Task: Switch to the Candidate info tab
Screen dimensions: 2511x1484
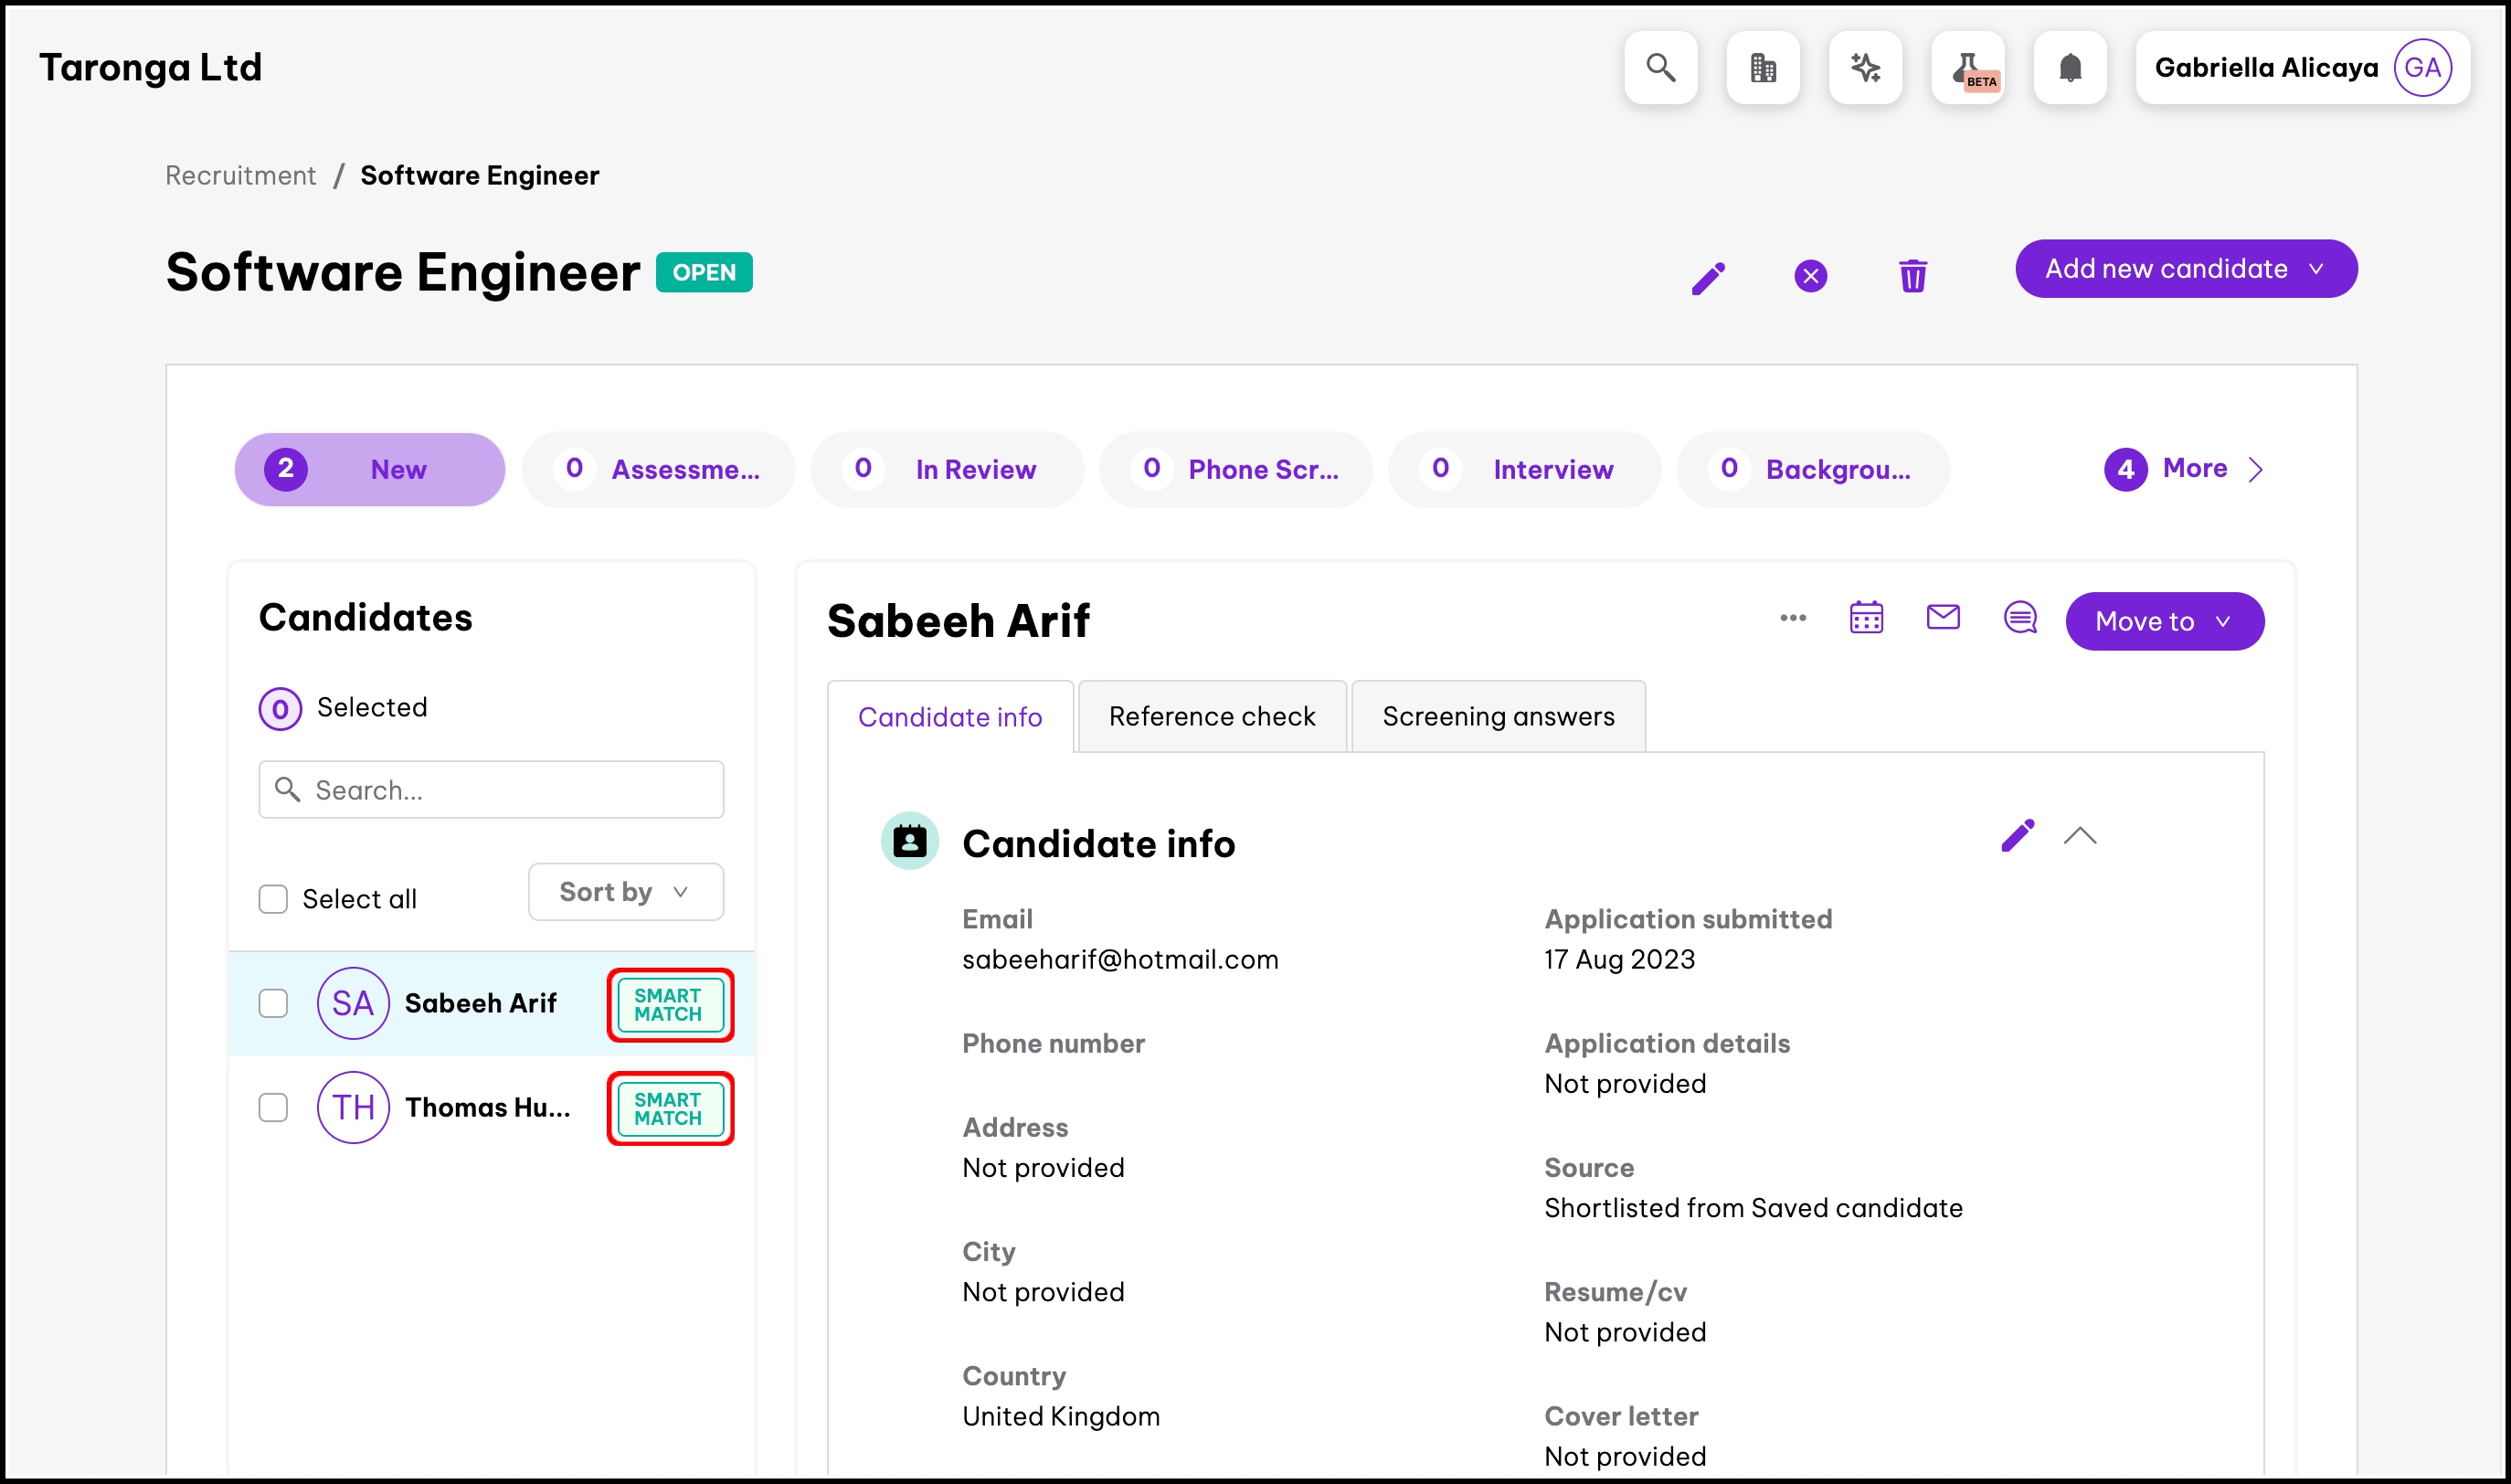Action: [950, 716]
